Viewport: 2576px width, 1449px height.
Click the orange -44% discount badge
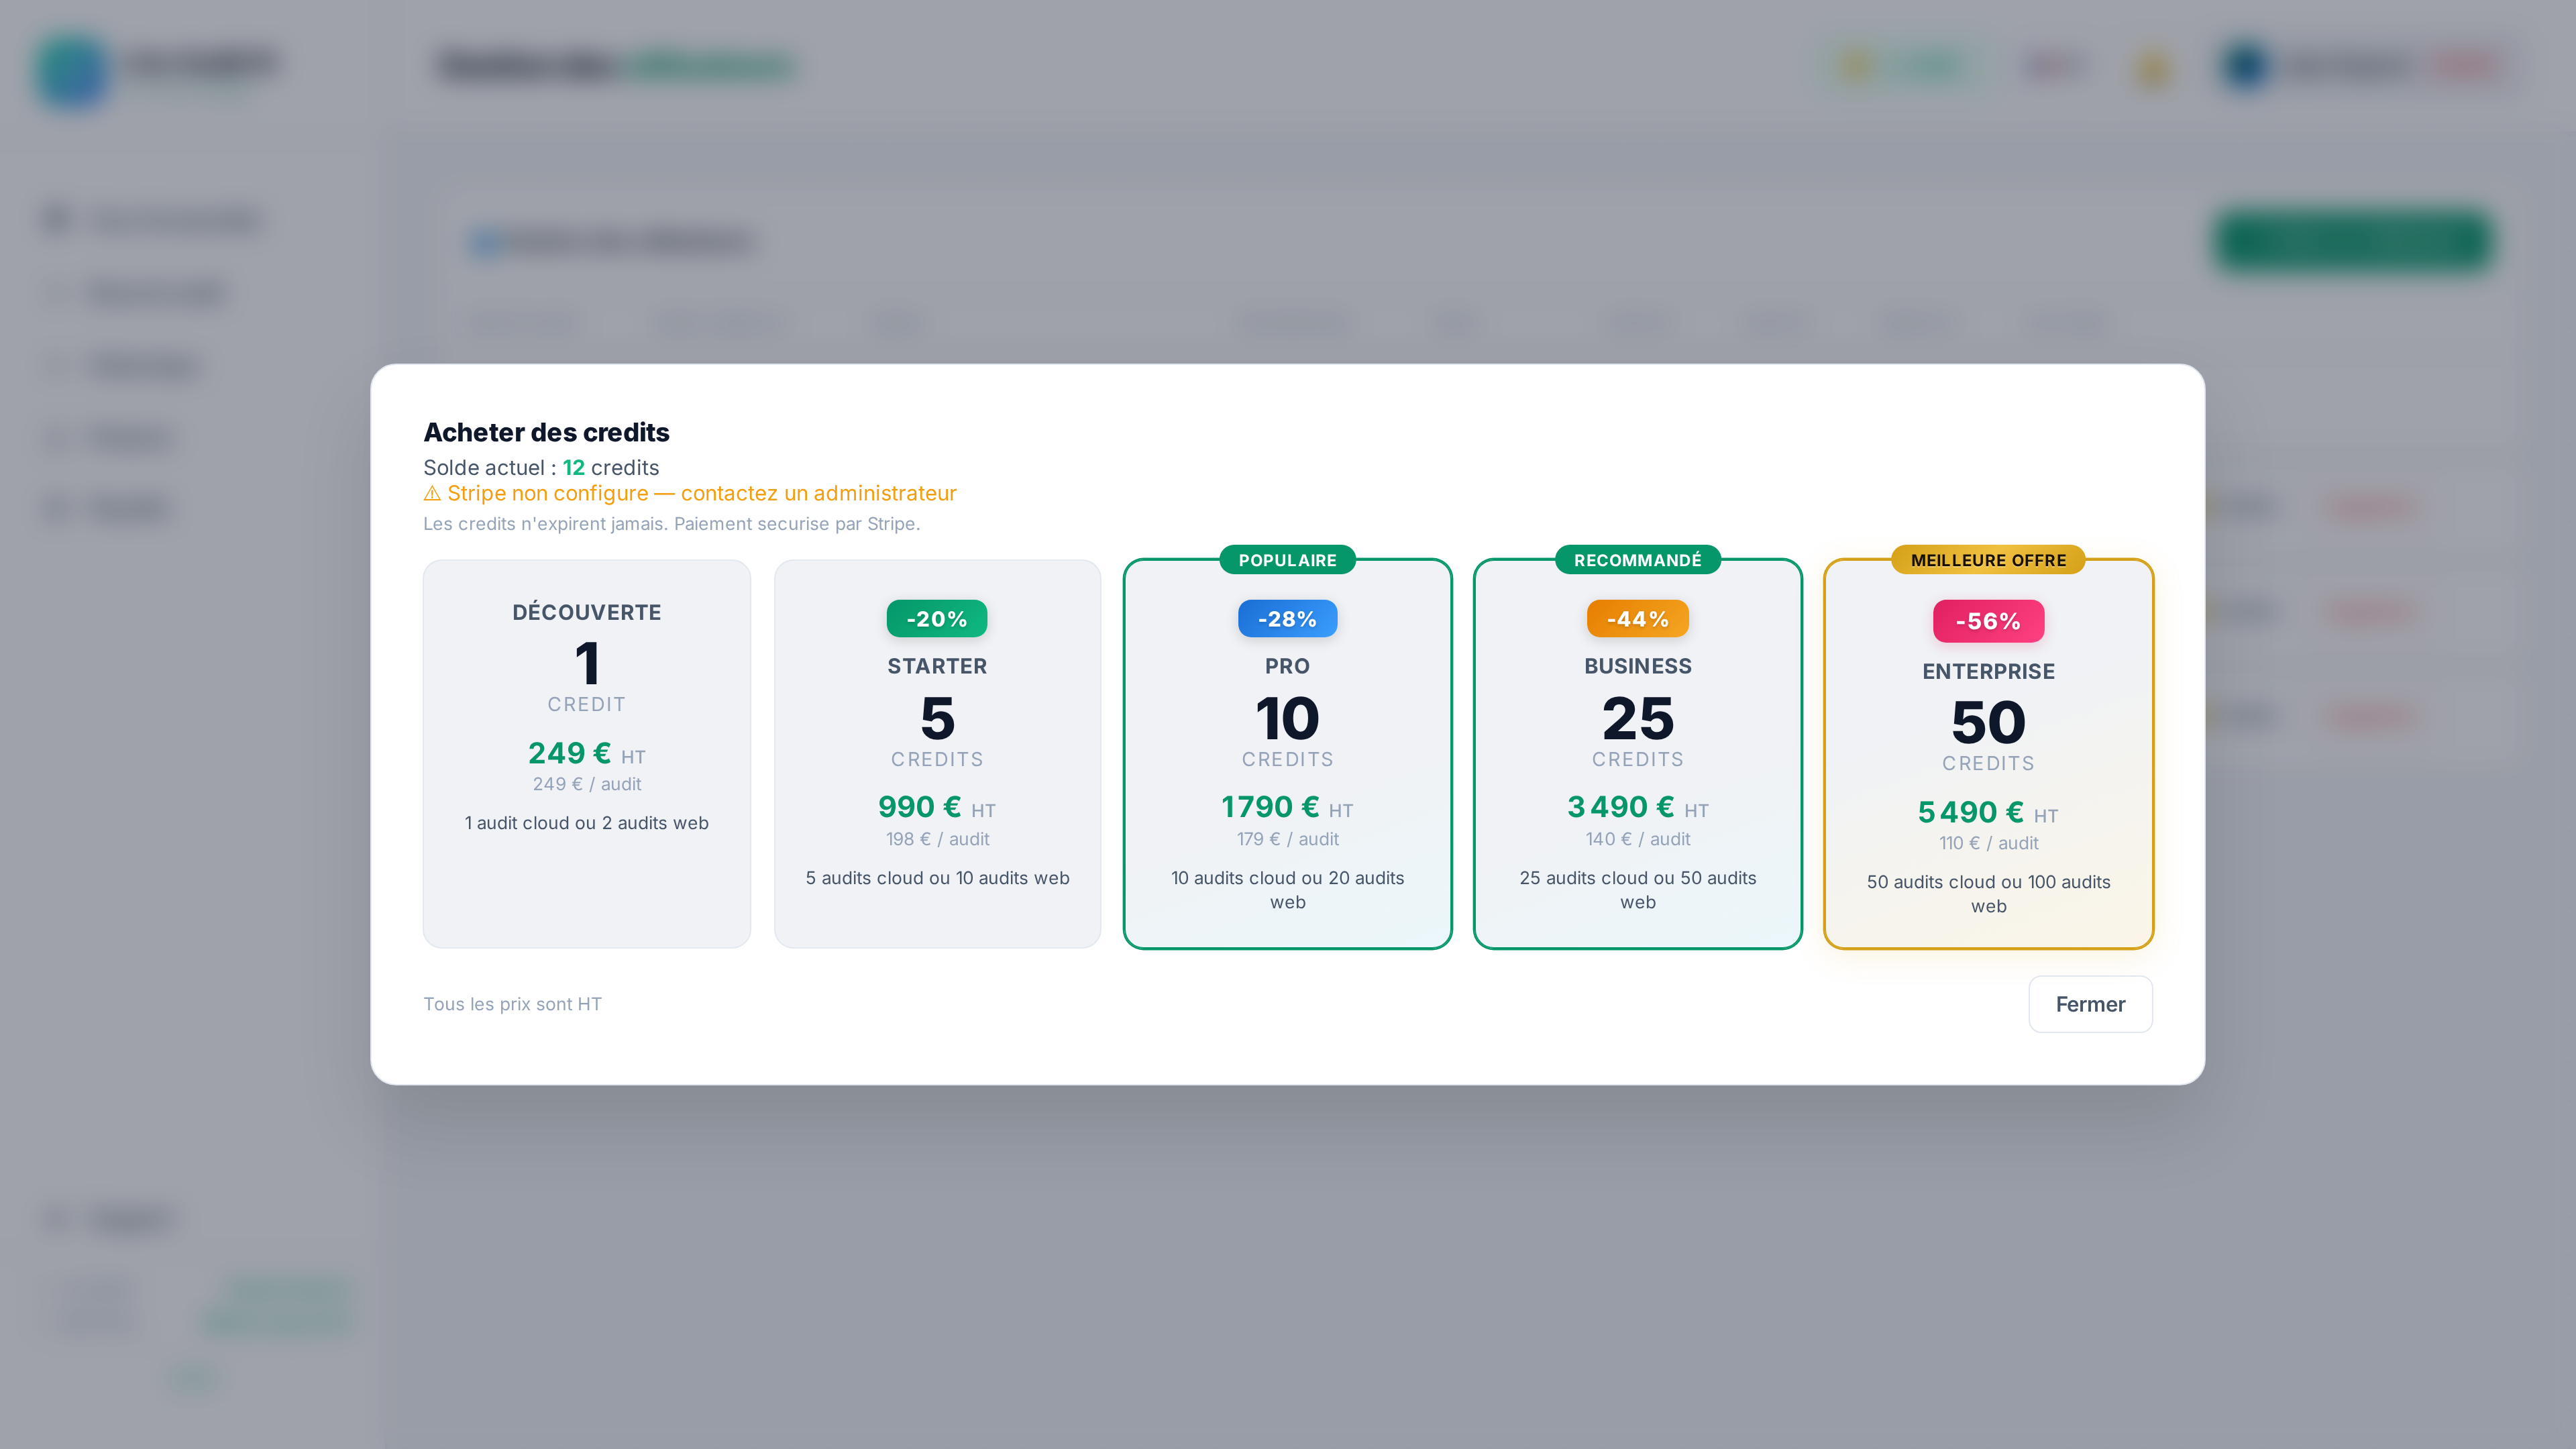[1637, 619]
